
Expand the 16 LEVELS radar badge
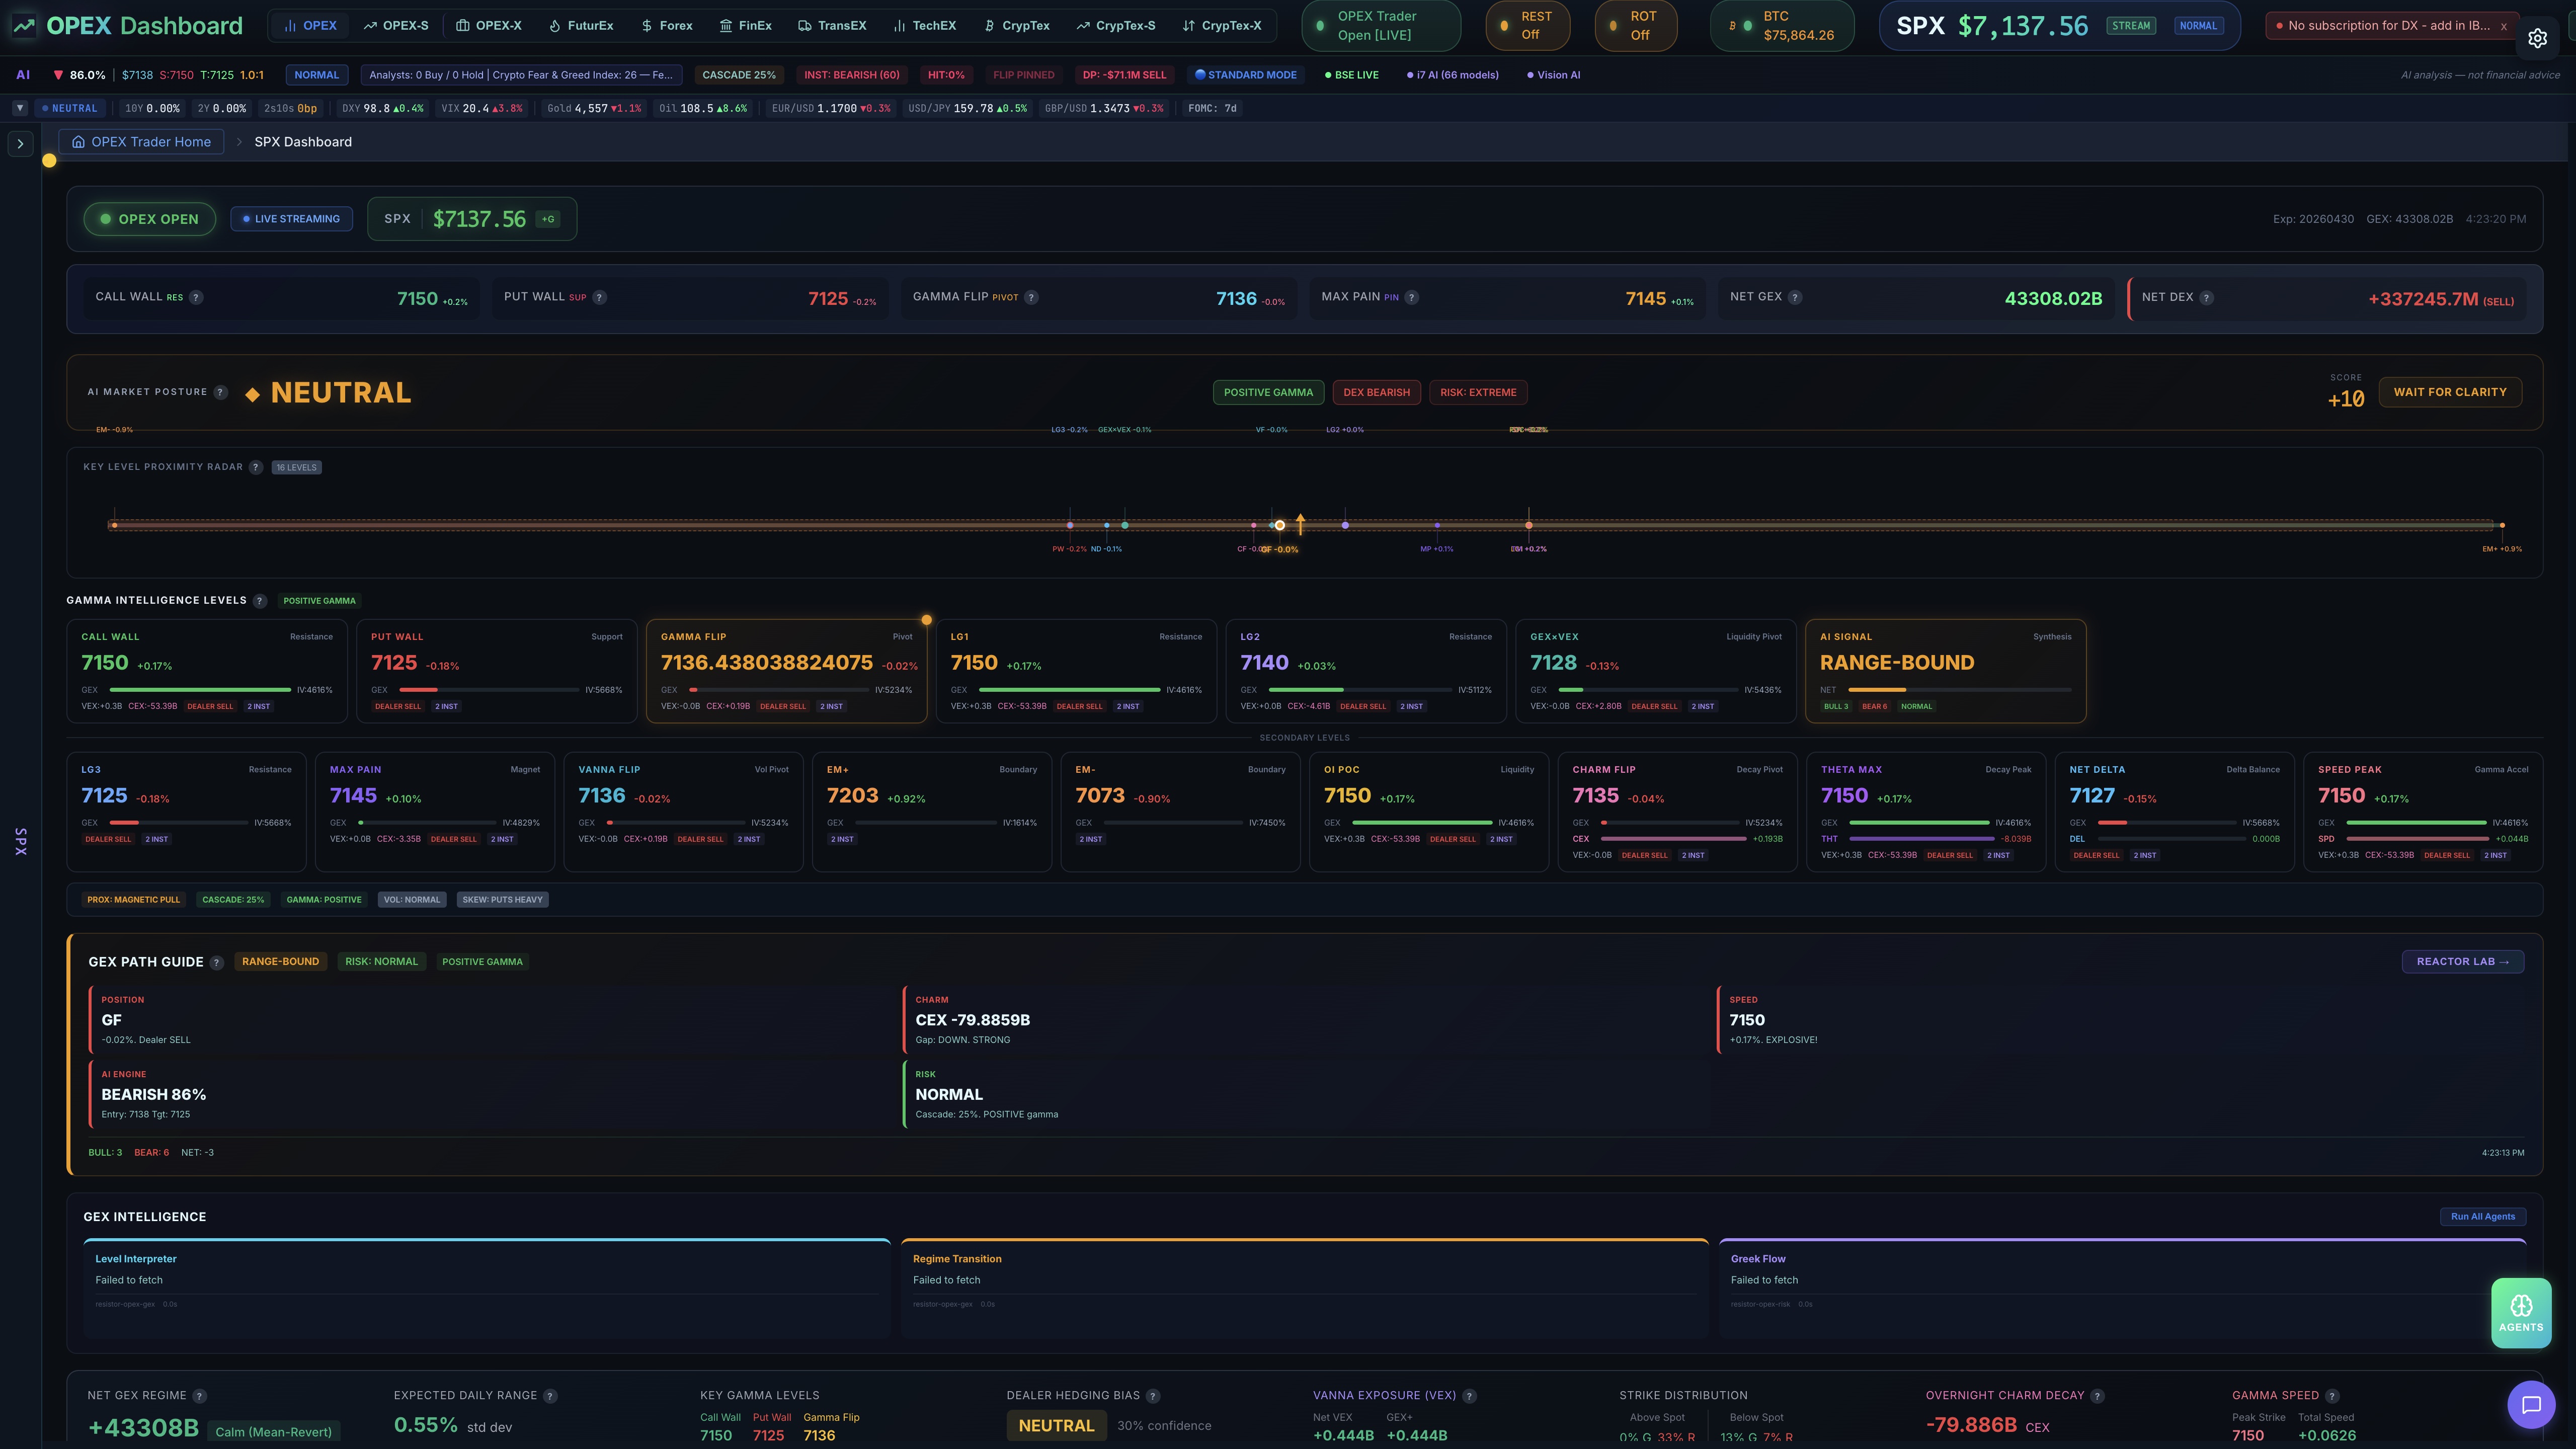296,467
